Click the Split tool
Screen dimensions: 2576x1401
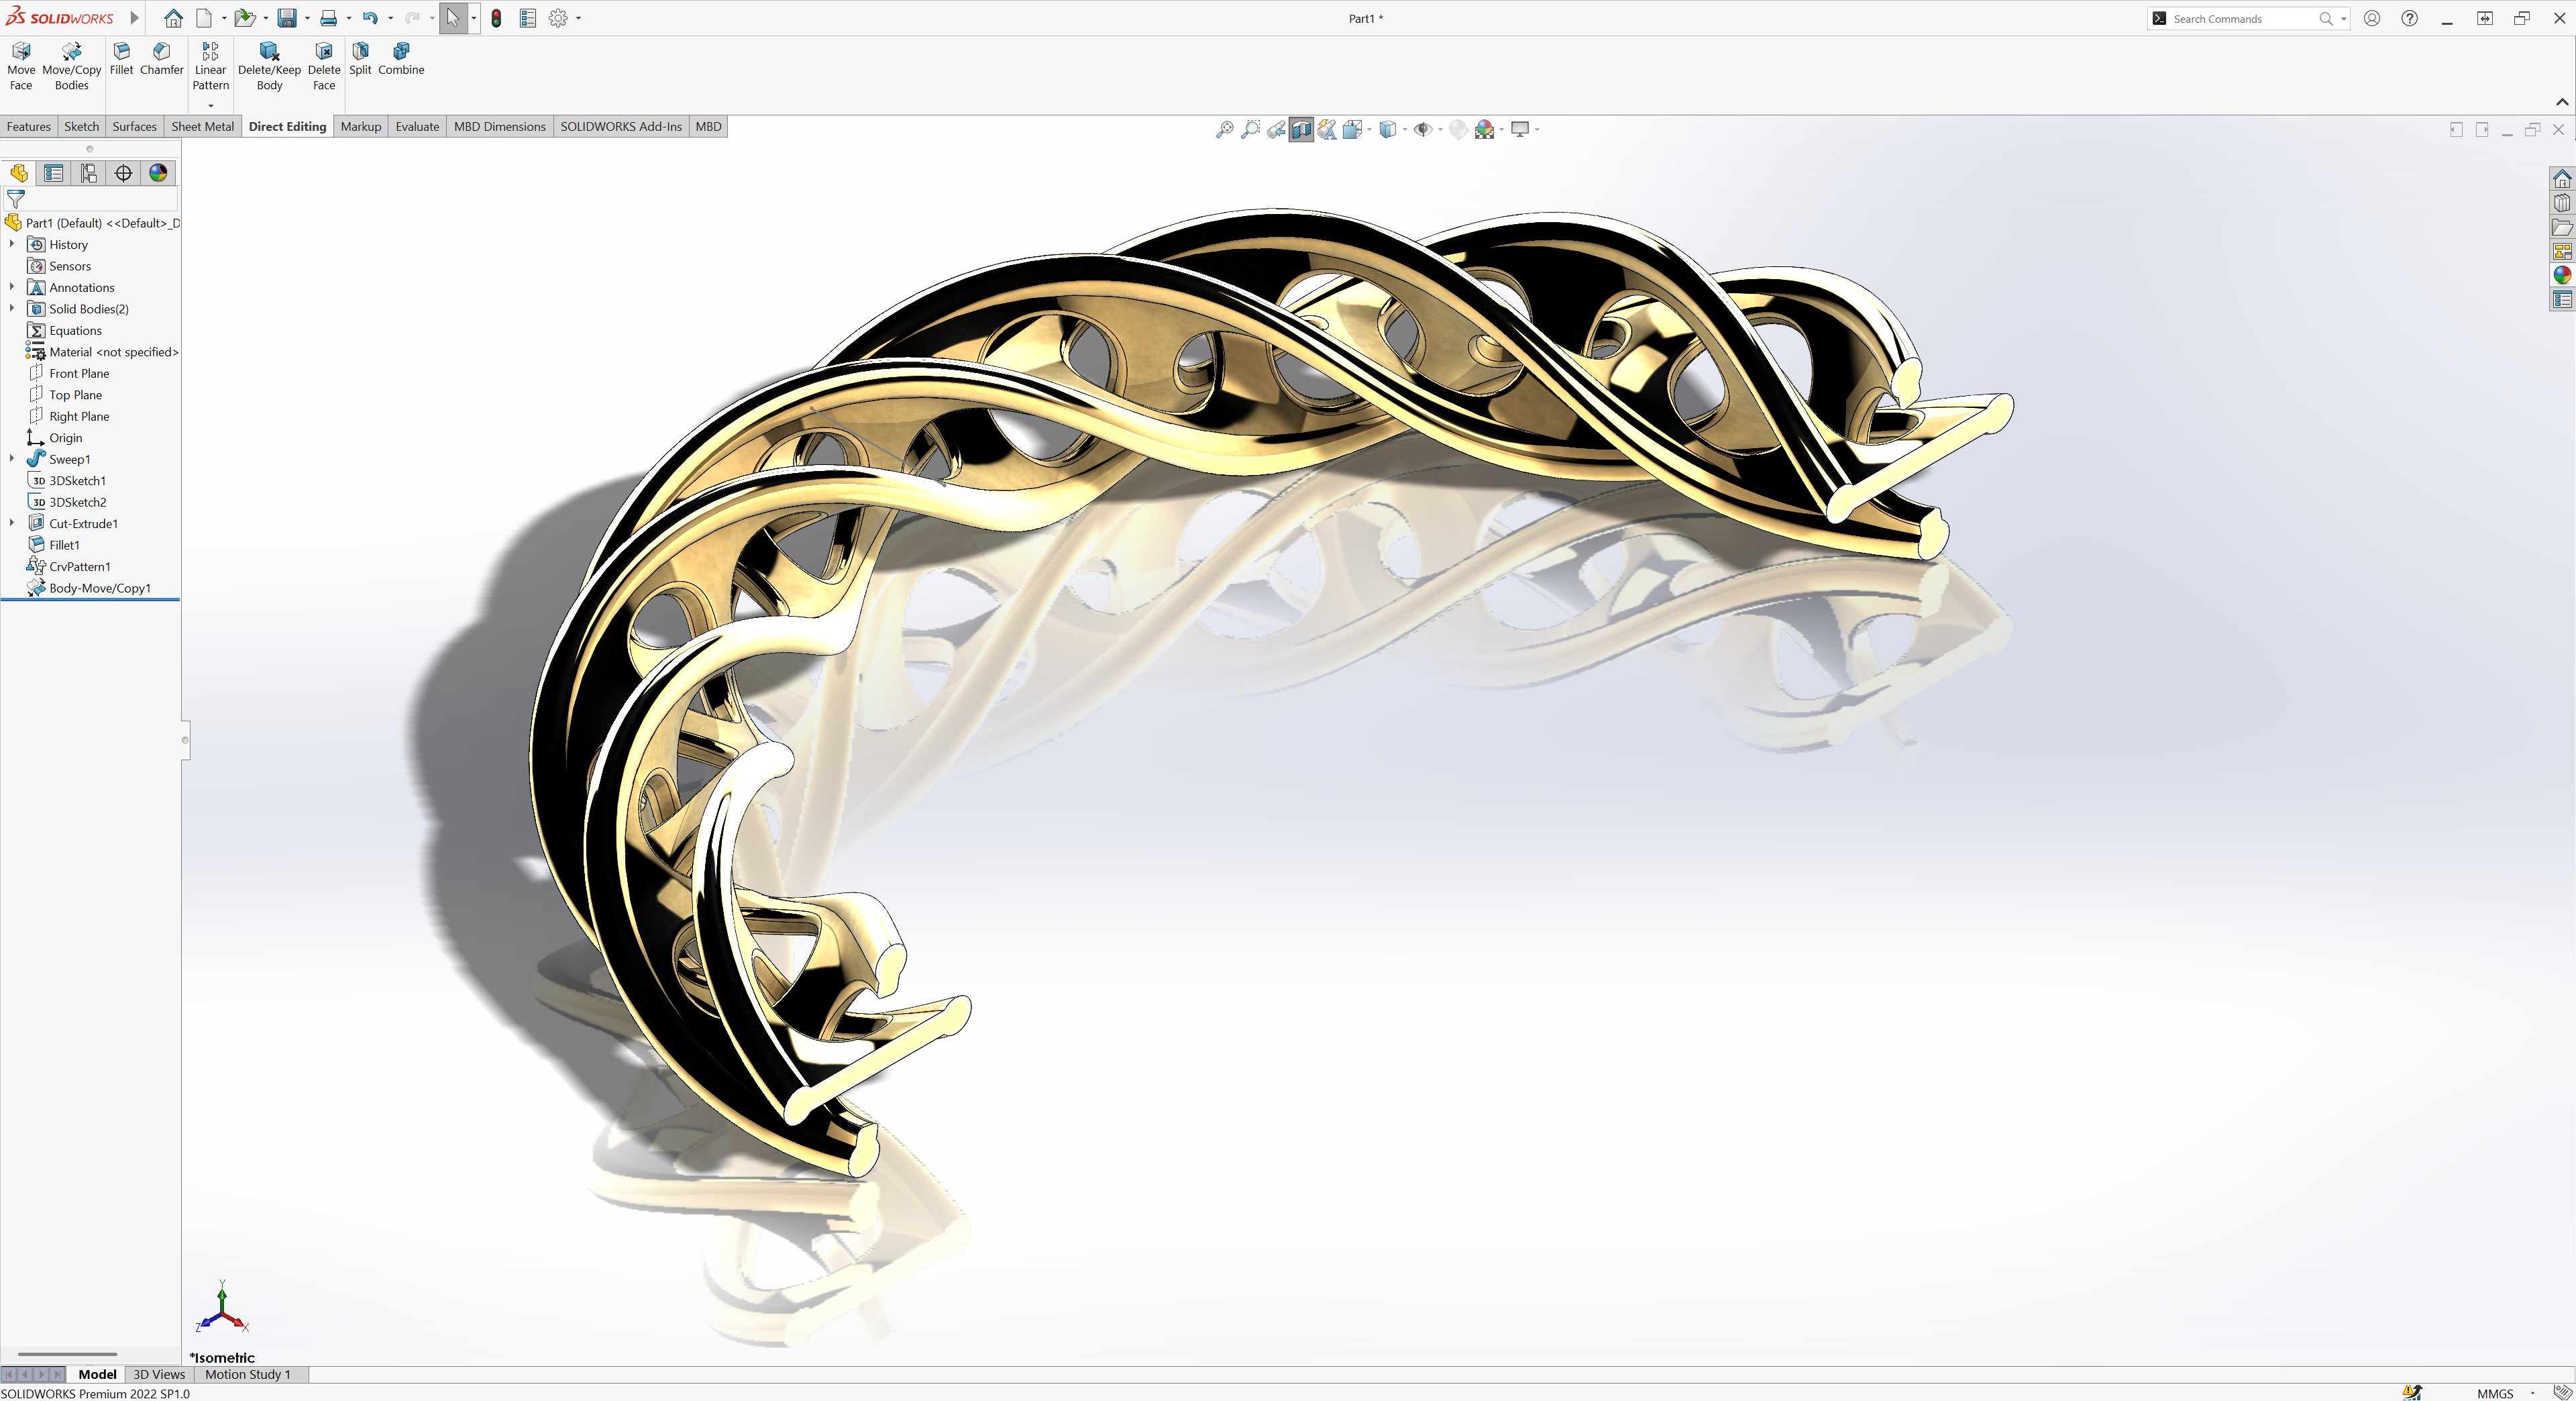360,58
